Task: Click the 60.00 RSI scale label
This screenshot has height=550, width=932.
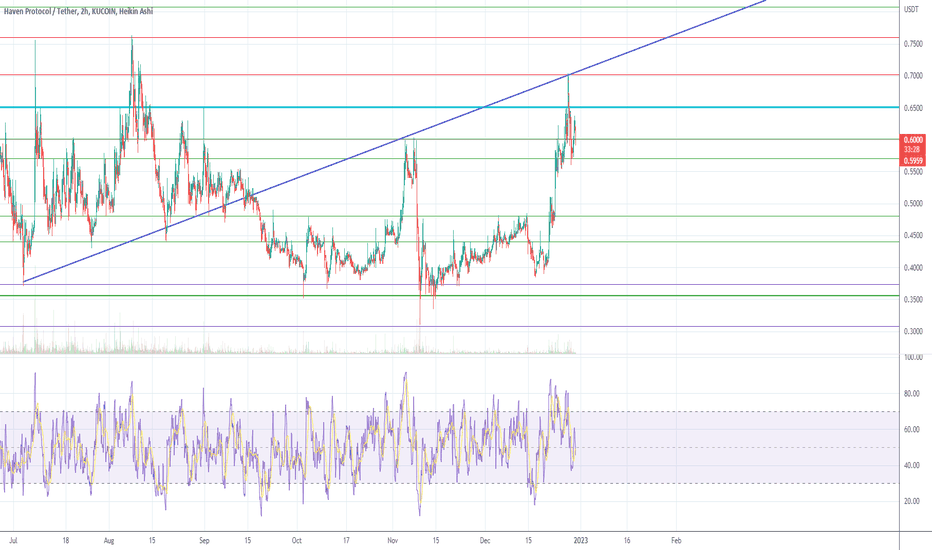Action: (914, 429)
